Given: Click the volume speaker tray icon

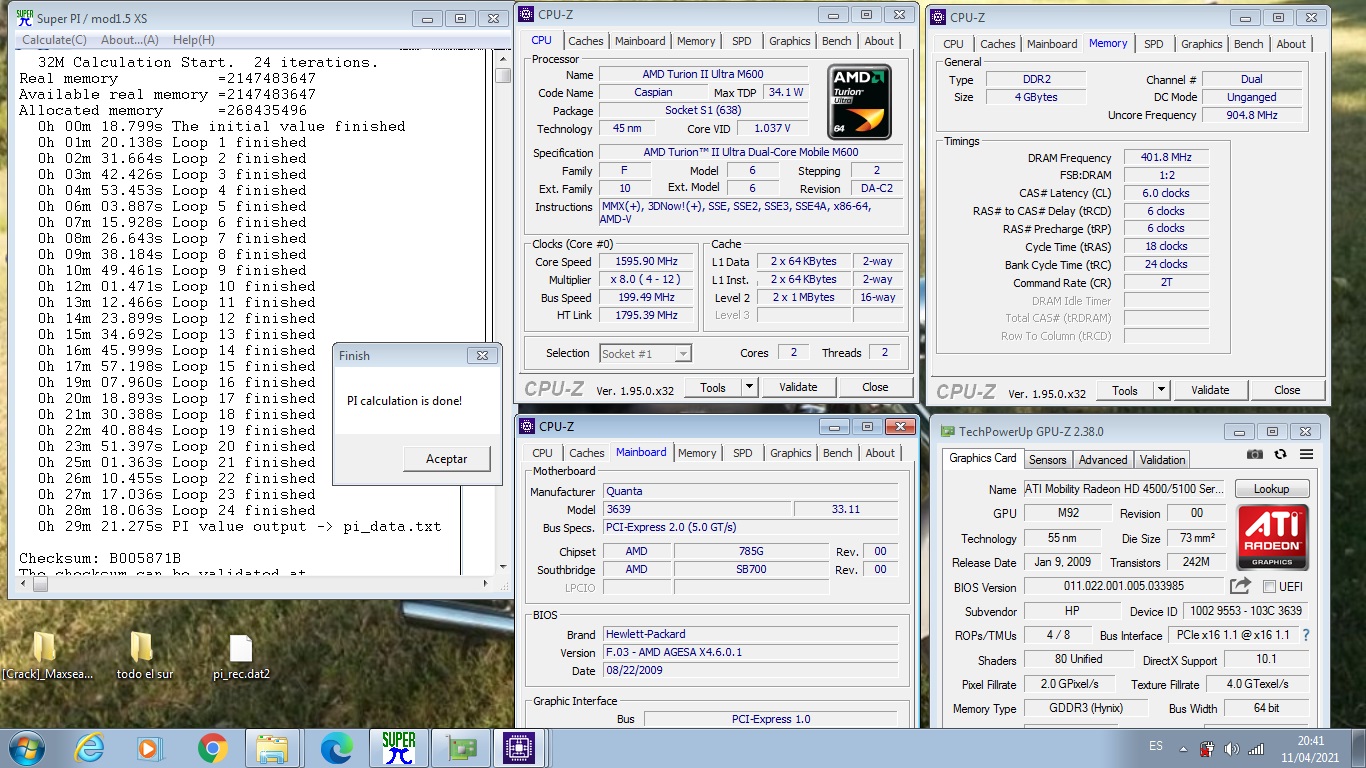Looking at the screenshot, I should click(1231, 748).
